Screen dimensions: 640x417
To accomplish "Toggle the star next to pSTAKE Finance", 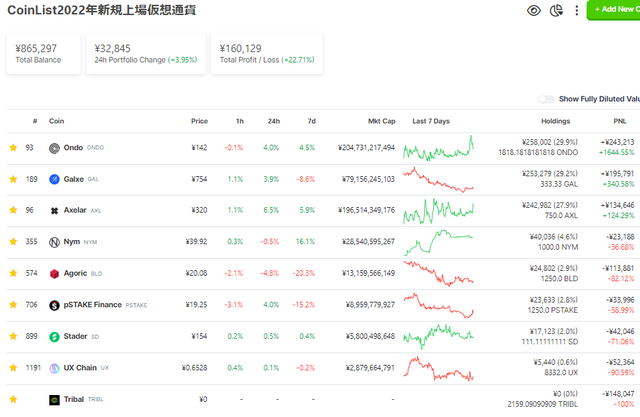I will tap(13, 304).
